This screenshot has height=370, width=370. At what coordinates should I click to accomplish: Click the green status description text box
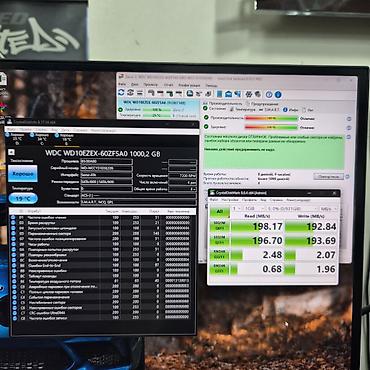pyautogui.click(x=274, y=152)
